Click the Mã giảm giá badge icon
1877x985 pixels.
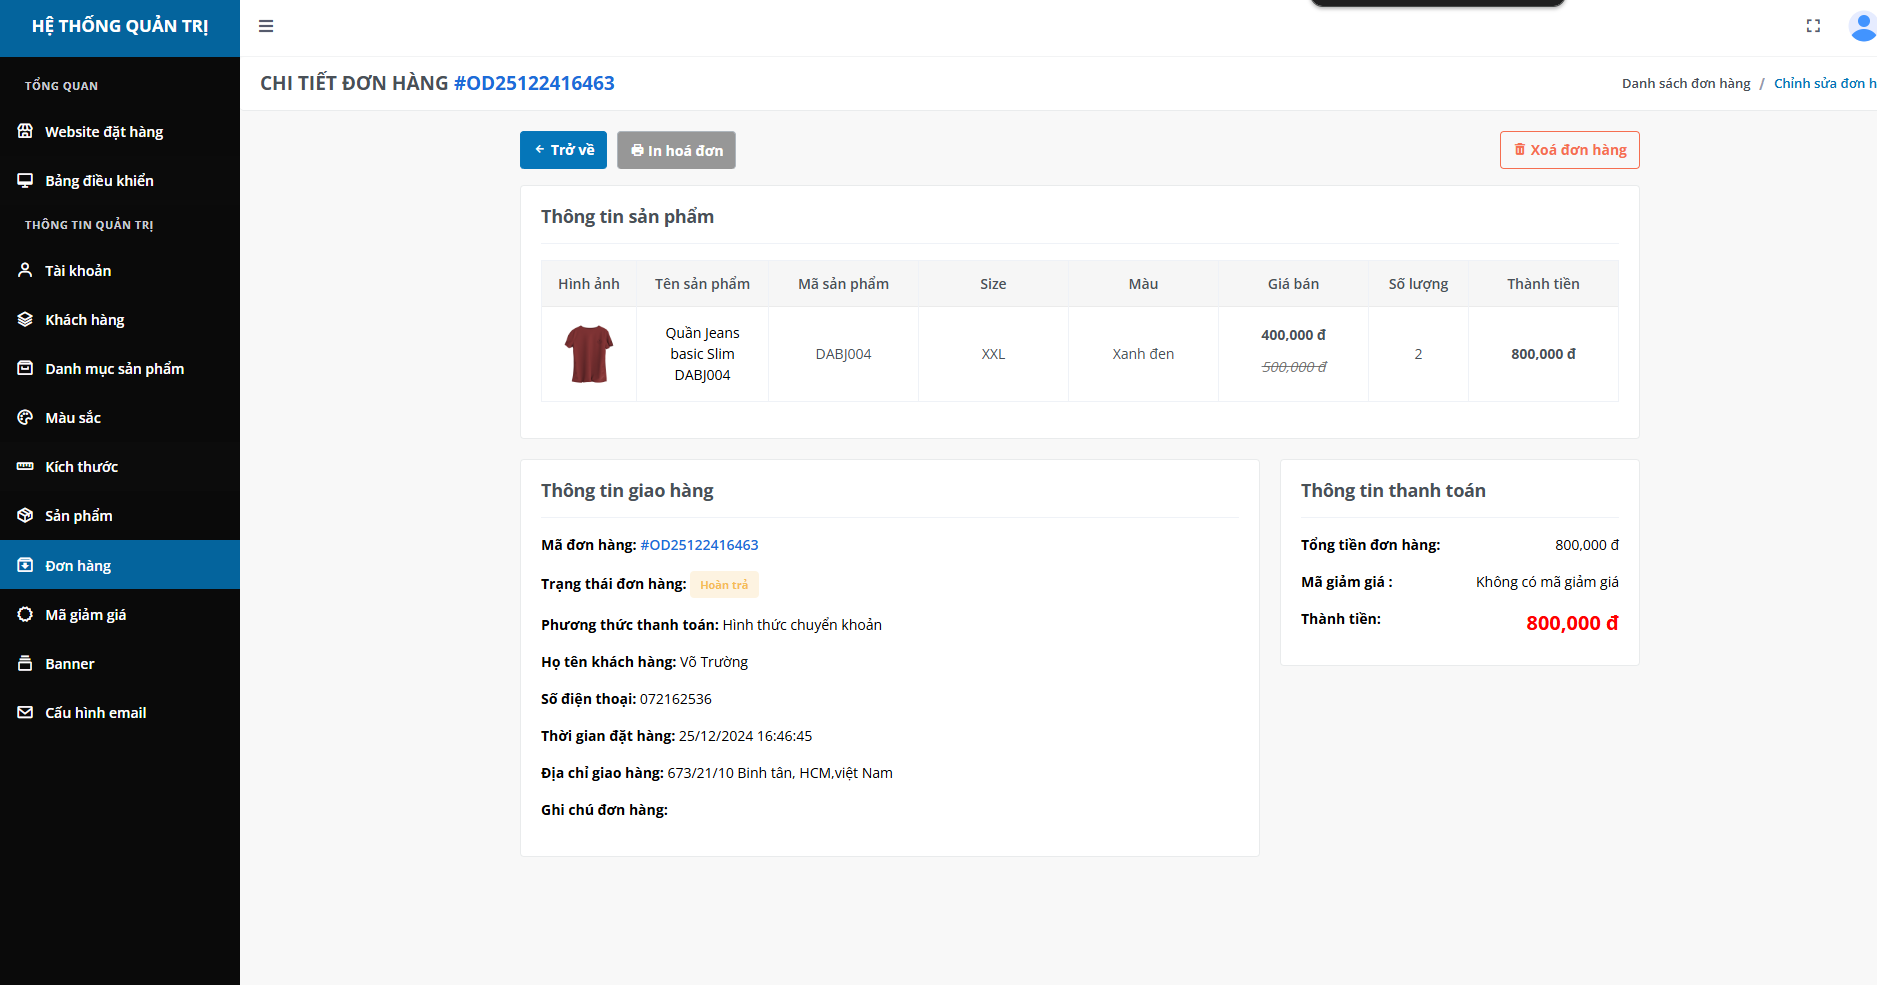tap(25, 614)
